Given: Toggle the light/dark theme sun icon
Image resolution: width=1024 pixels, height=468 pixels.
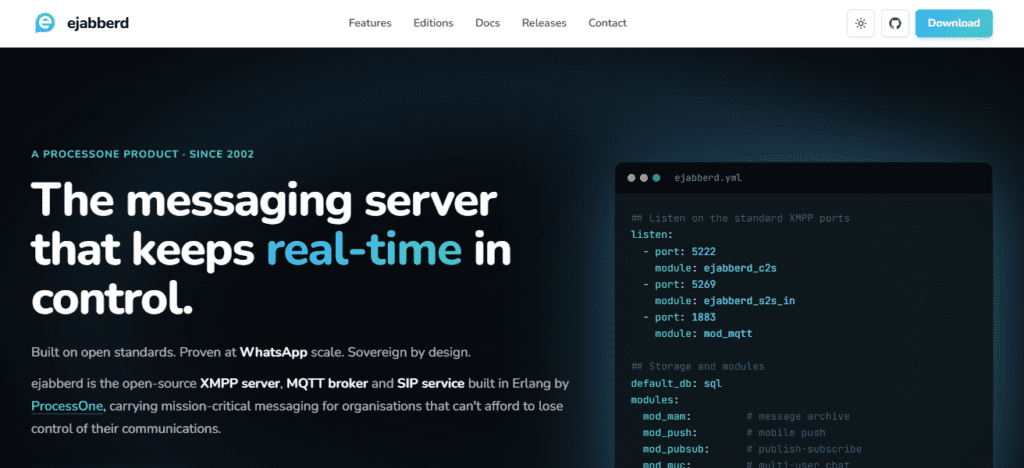Looking at the screenshot, I should pyautogui.click(x=861, y=23).
